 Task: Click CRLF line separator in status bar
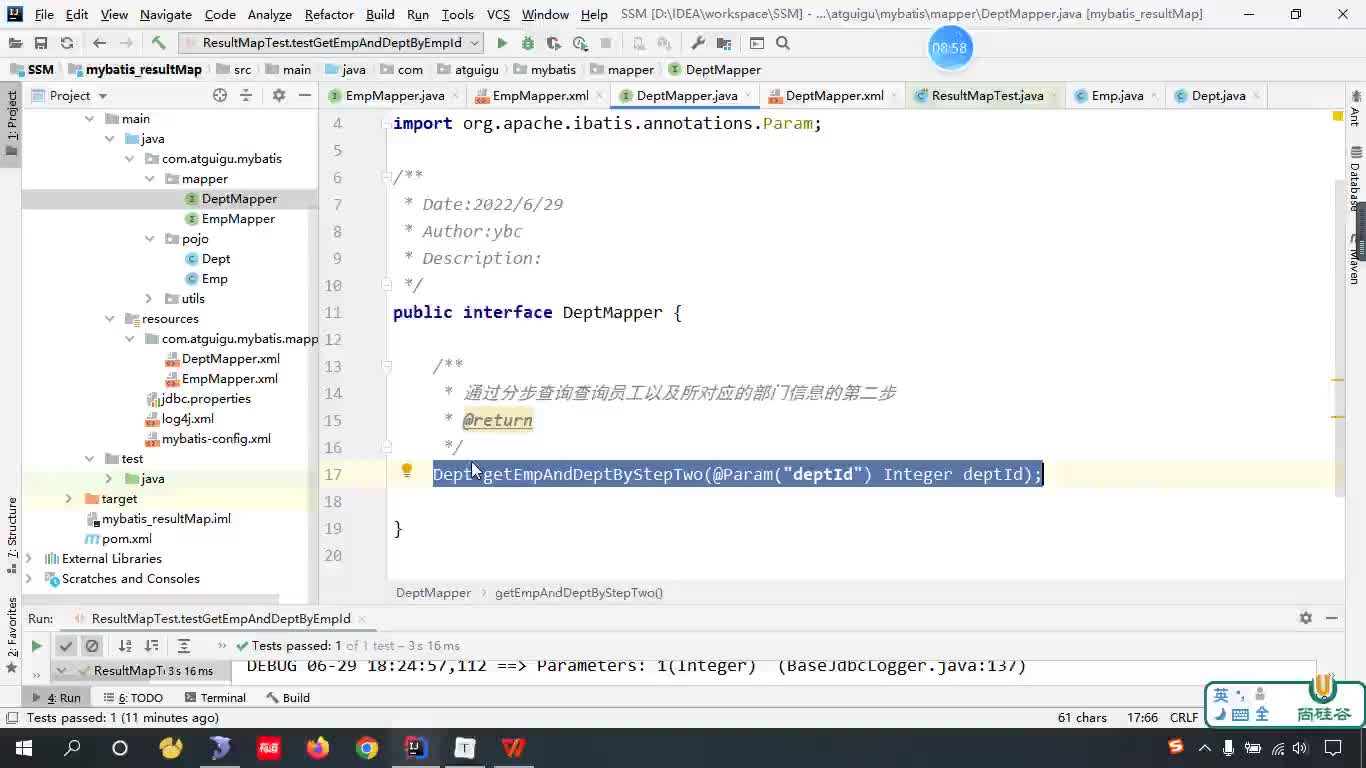[x=1184, y=718]
